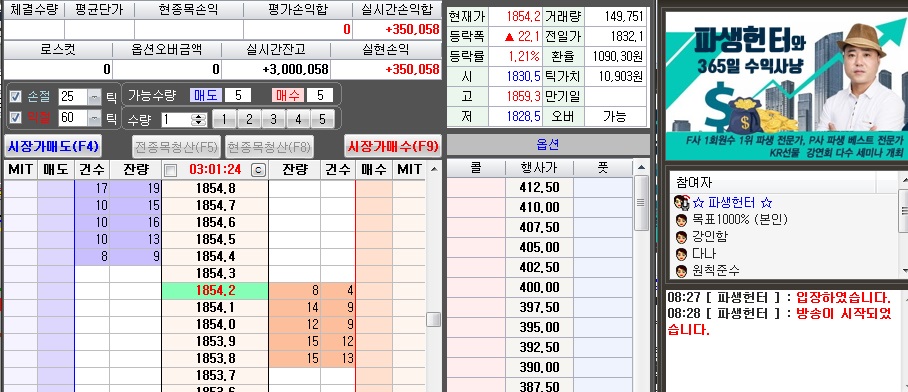
Task: Select participant 목표1000% (본인)
Action: pyautogui.click(x=739, y=220)
